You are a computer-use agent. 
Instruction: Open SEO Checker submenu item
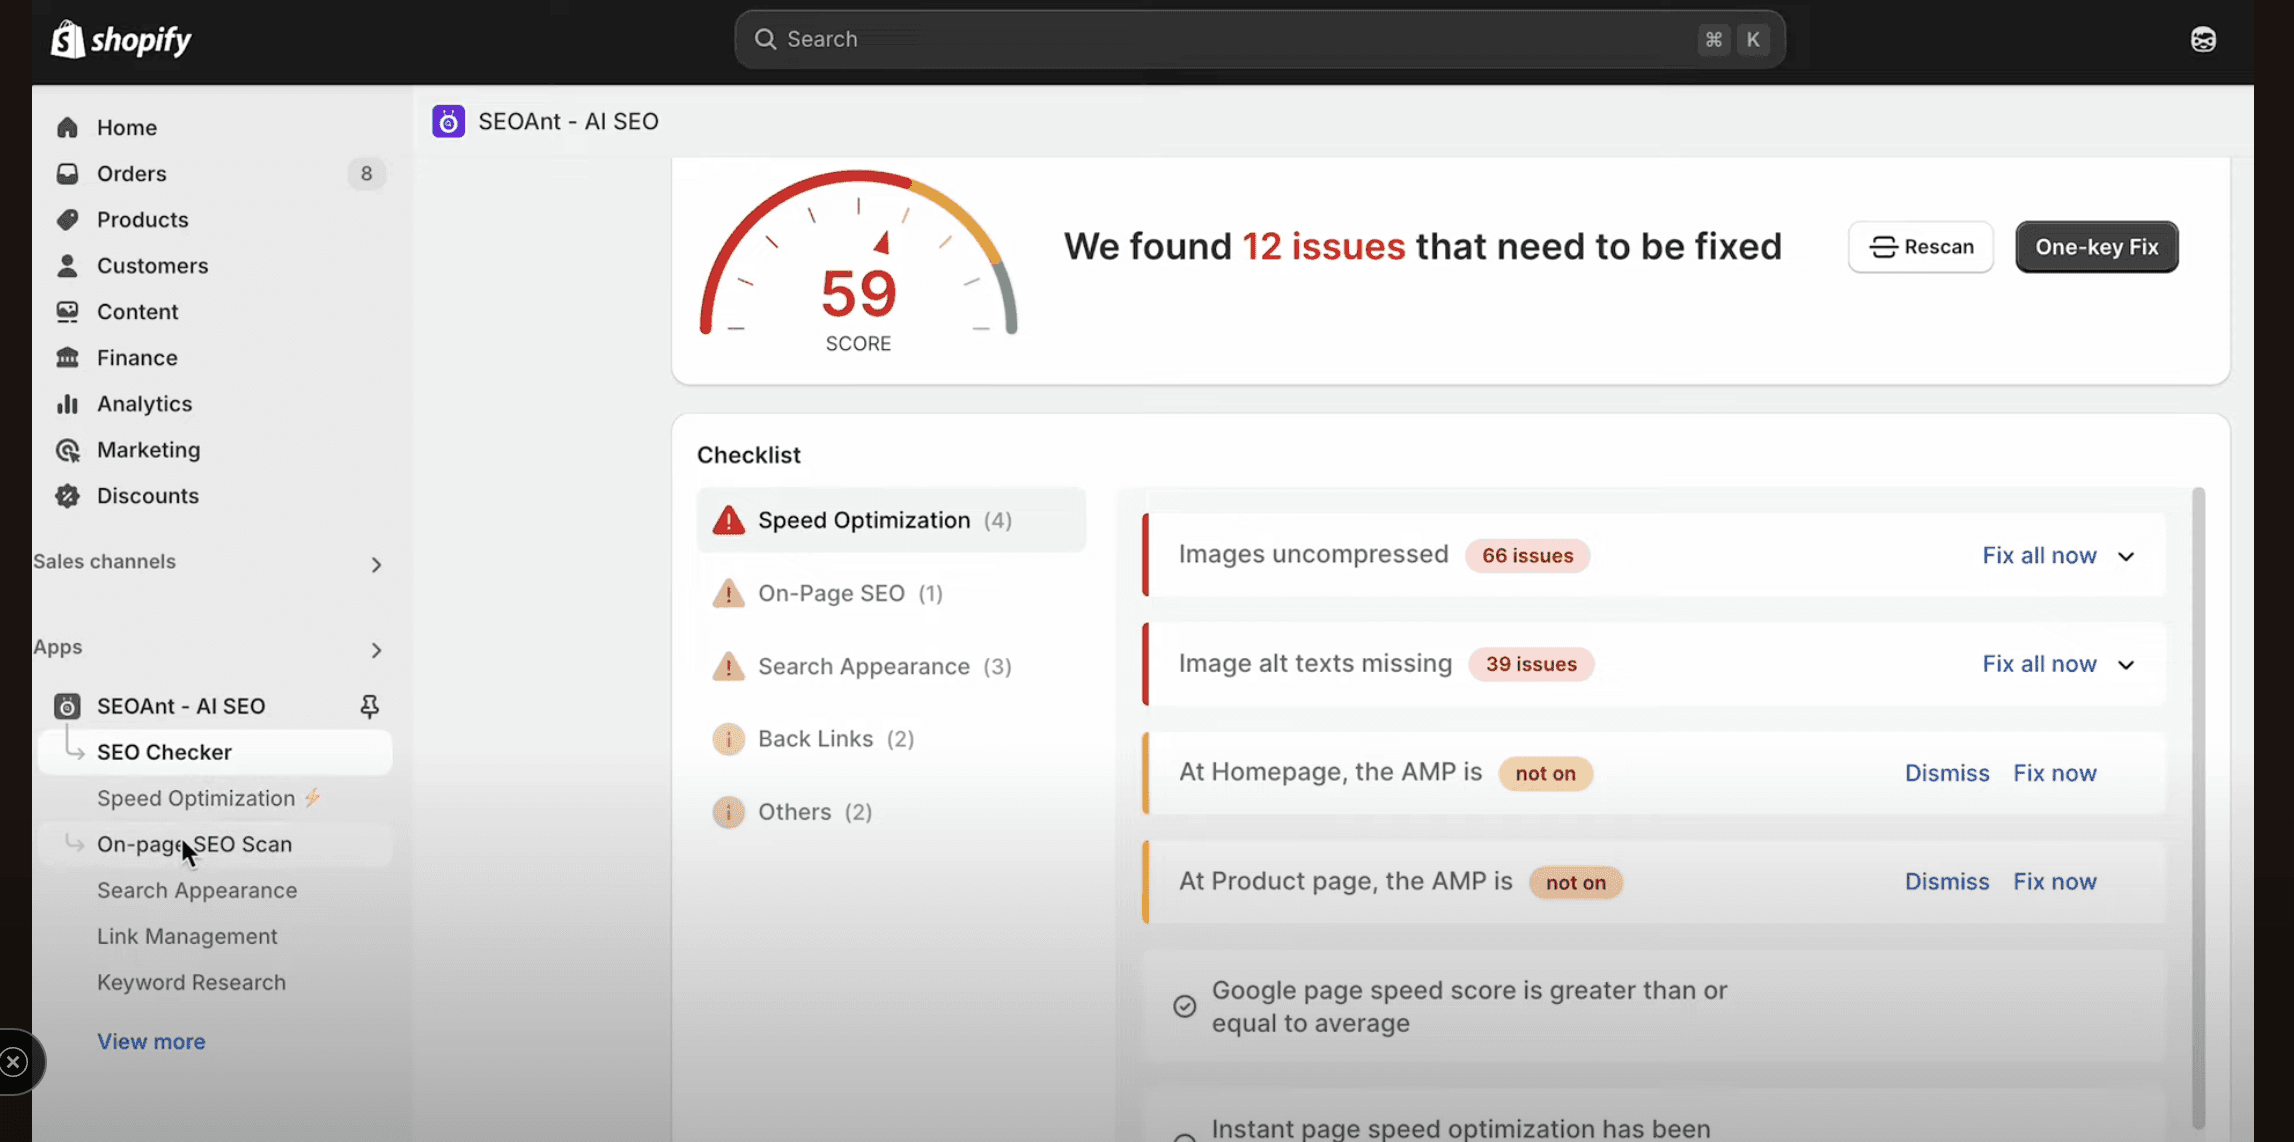click(213, 752)
